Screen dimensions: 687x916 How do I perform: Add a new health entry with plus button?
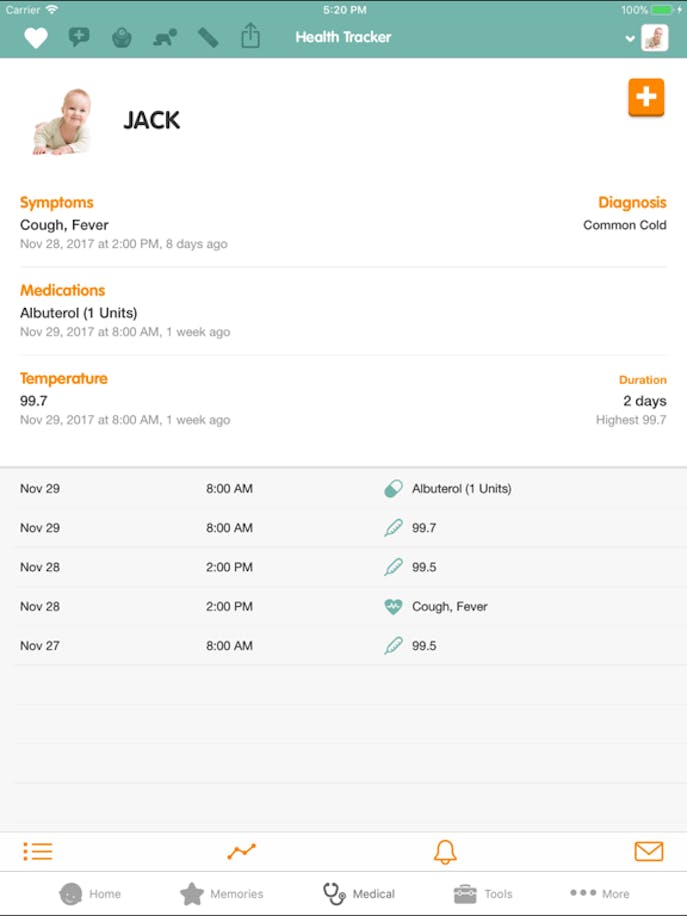[646, 98]
